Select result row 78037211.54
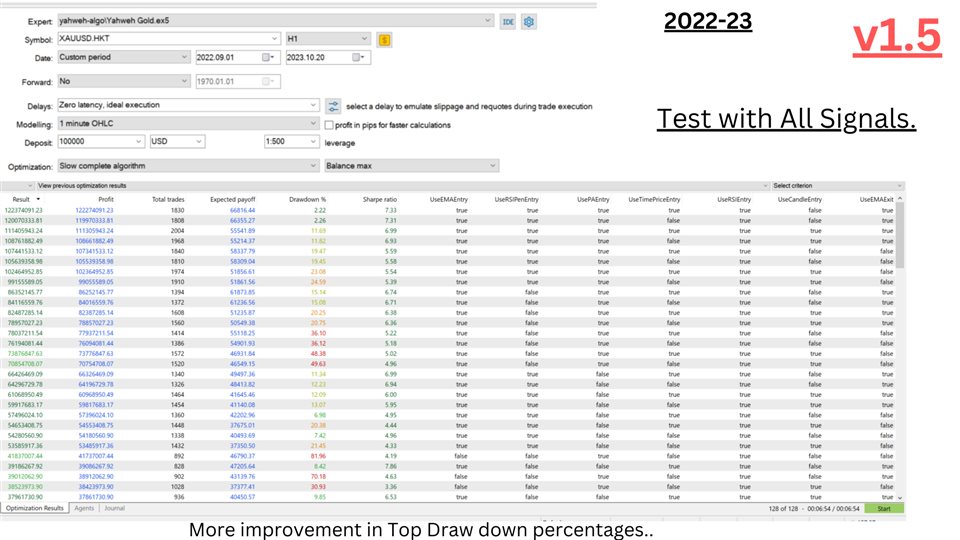 (x=448, y=333)
